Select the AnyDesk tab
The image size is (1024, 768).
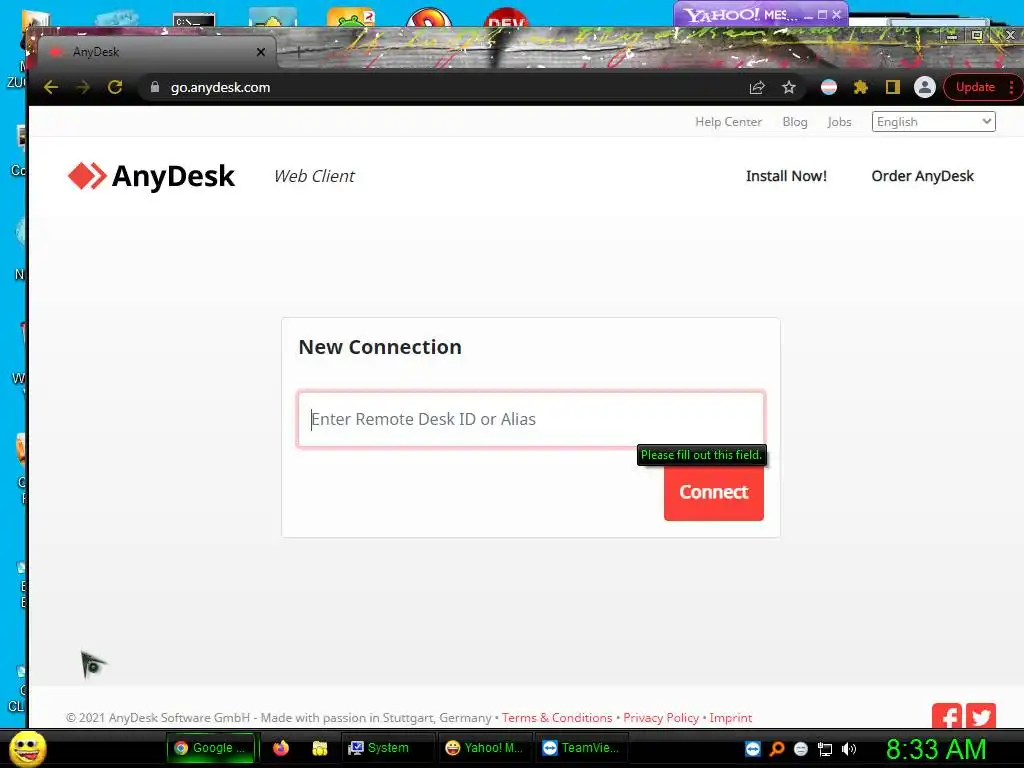tap(157, 52)
